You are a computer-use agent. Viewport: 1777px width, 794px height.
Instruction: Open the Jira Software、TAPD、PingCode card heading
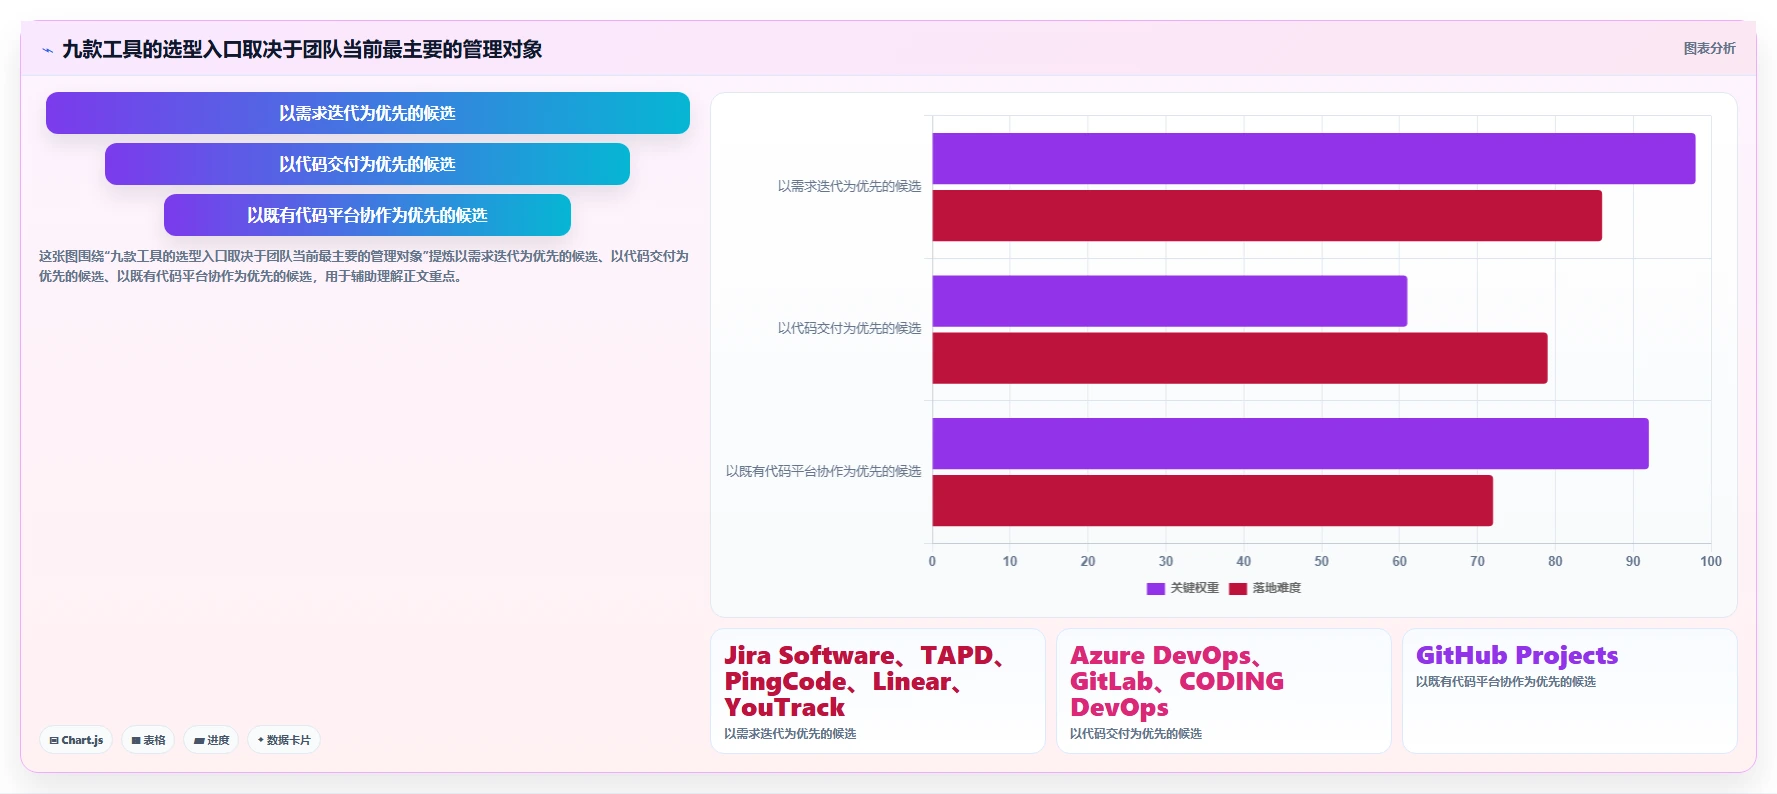point(866,681)
